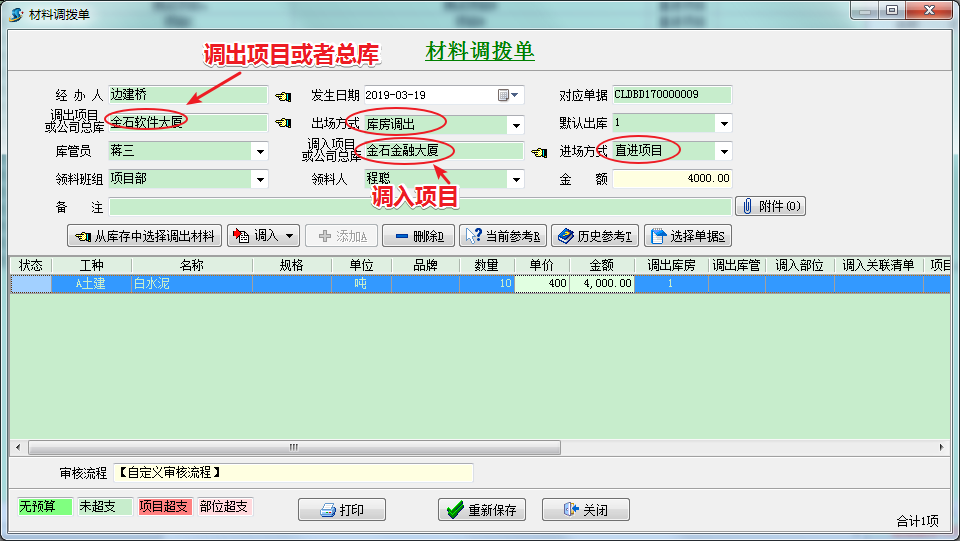Viewport: 960px width, 541px height.
Task: Click the 关闭 button at the bottom
Action: pos(585,509)
